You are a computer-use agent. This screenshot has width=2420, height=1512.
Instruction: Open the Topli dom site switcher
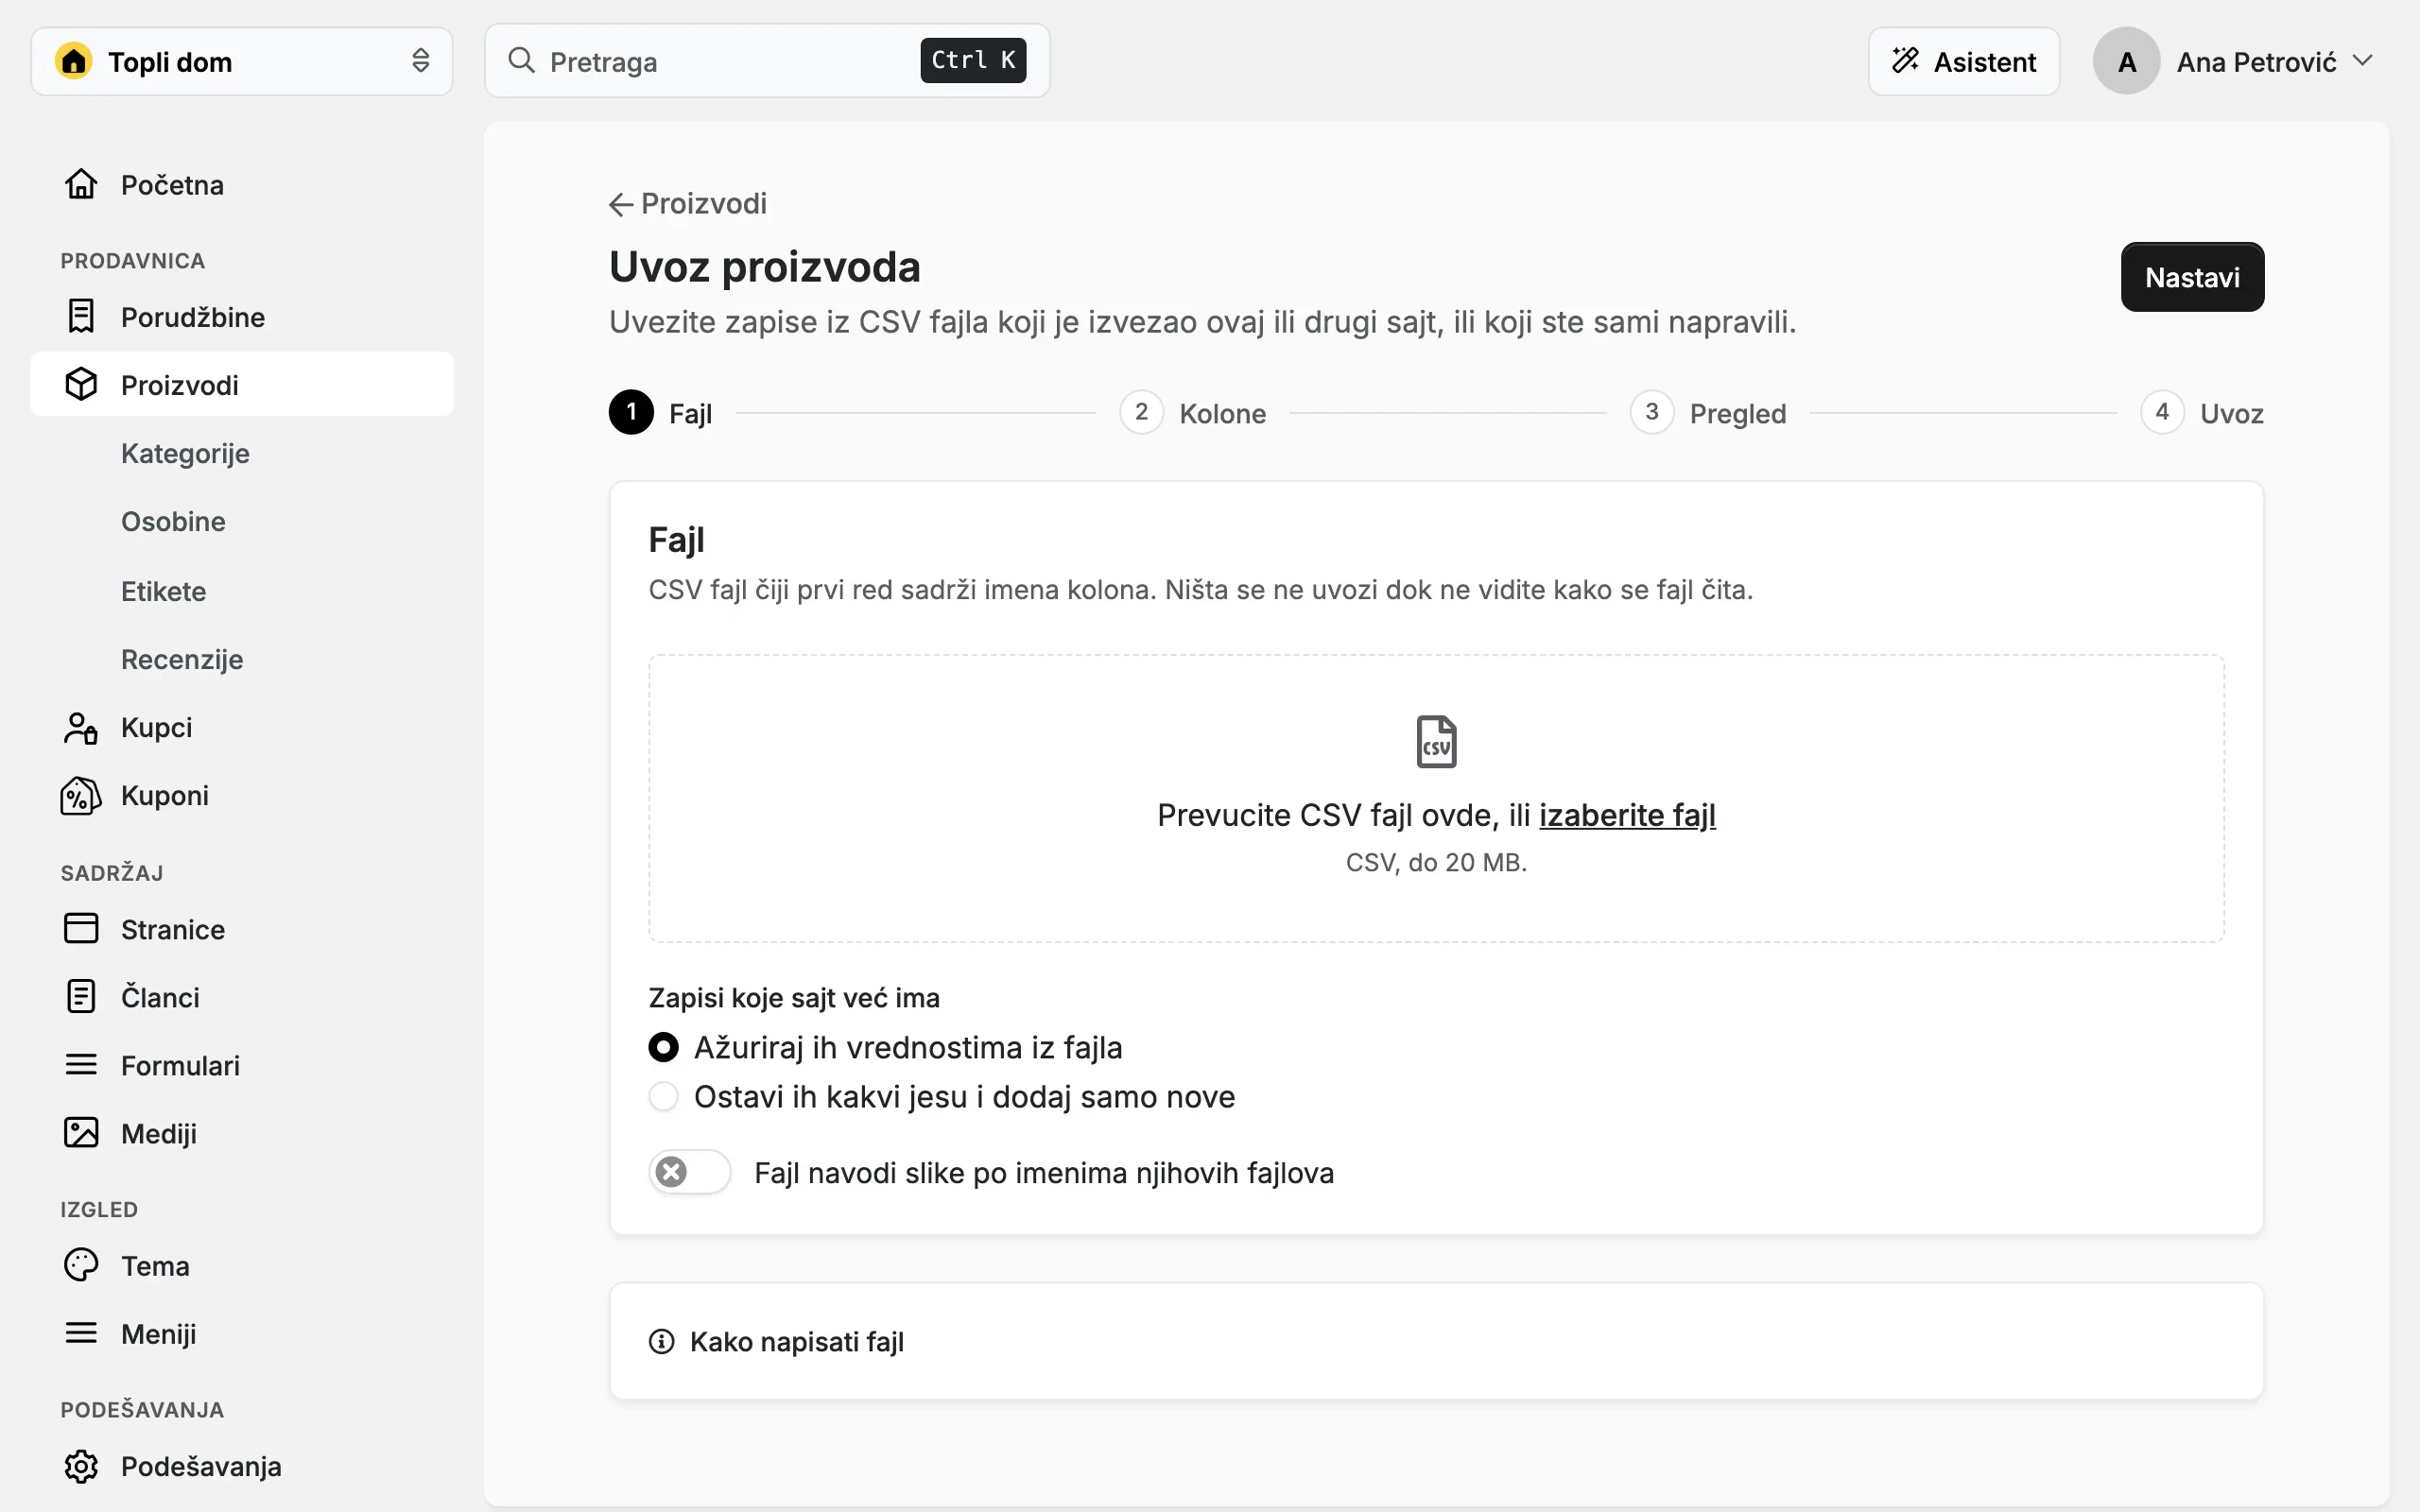242,61
